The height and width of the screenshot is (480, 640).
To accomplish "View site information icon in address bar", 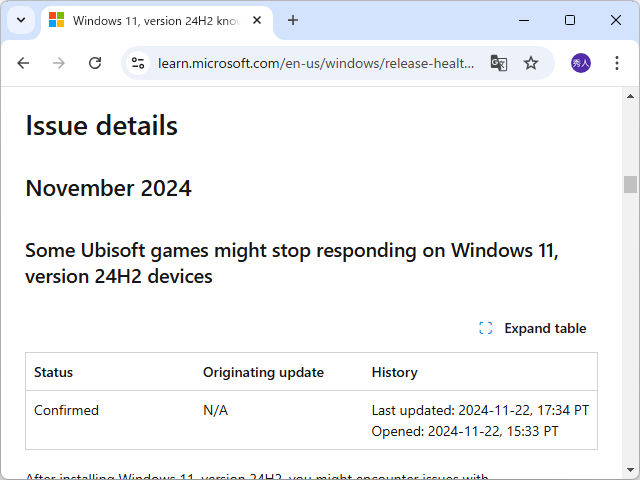I will coord(138,63).
